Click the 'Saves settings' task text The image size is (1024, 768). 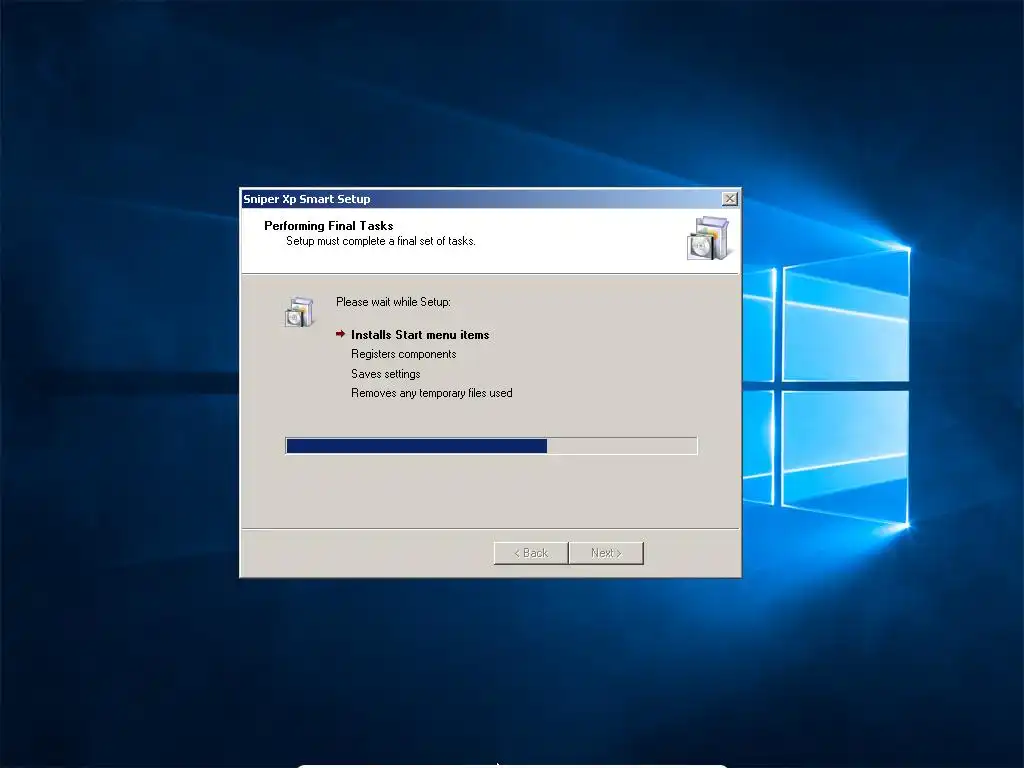[385, 374]
